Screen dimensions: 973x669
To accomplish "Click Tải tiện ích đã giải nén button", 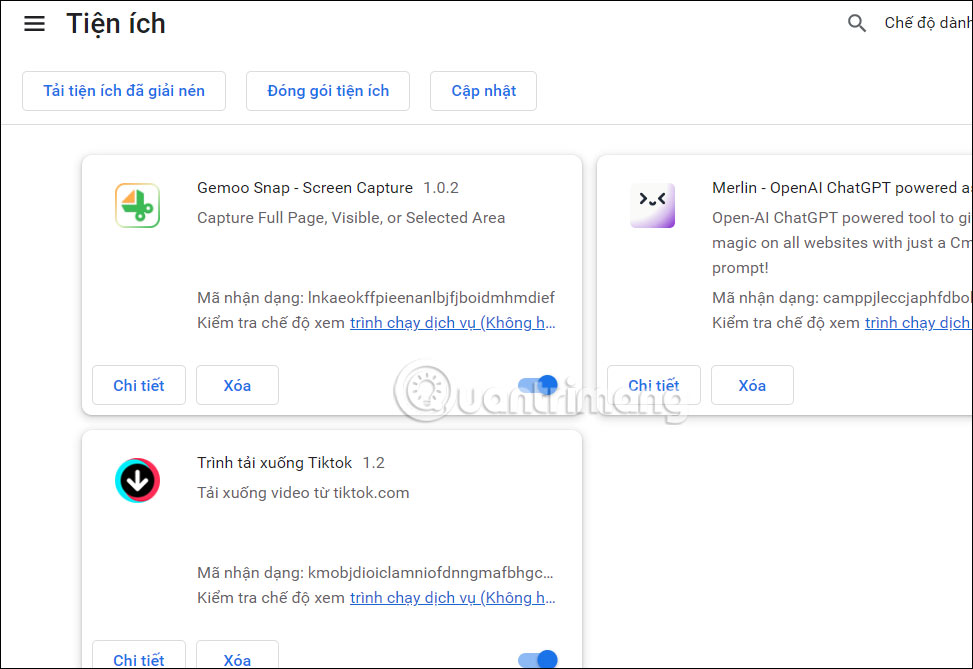I will [x=124, y=91].
